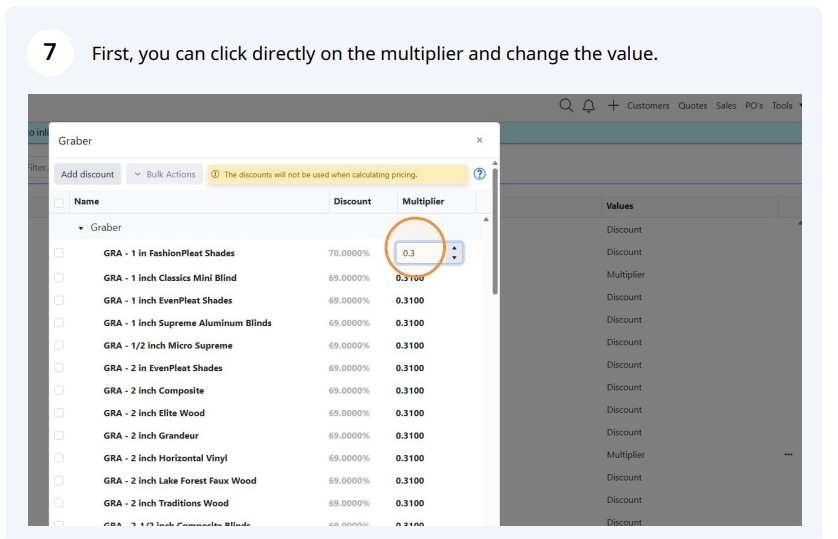
Task: Click the Add discount button
Action: point(87,174)
